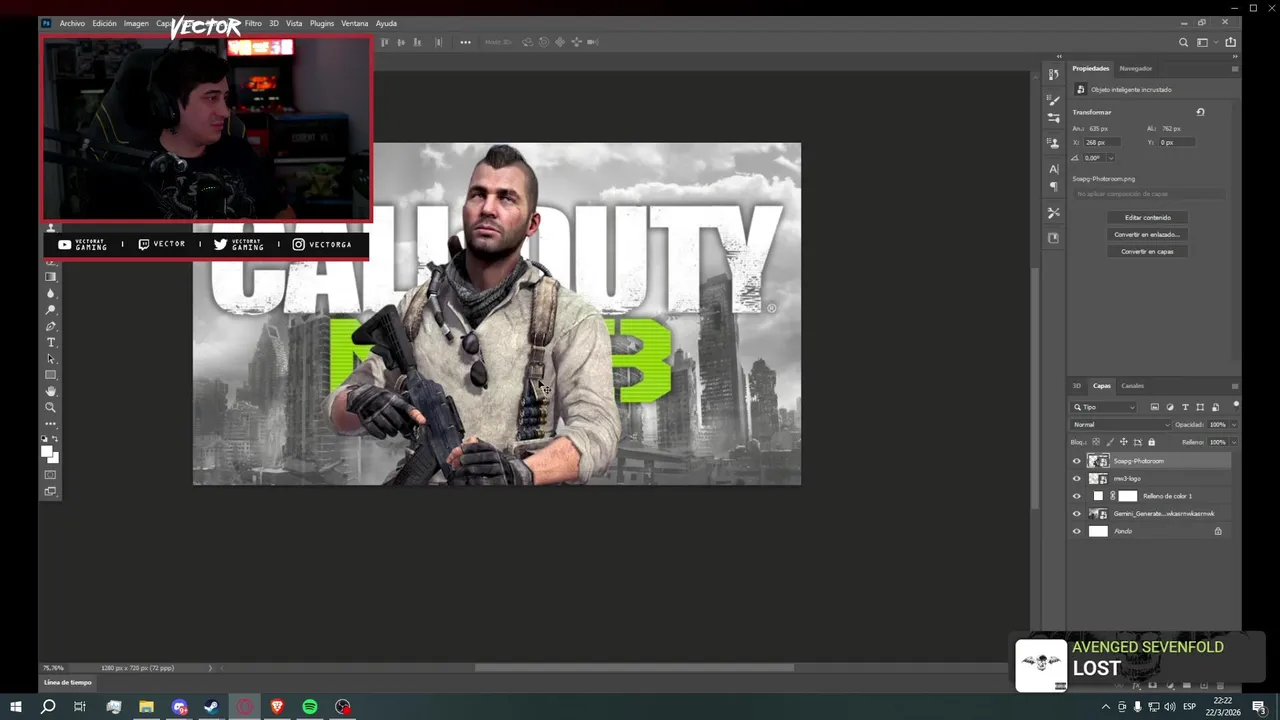Open the Normal blend mode dropdown
The height and width of the screenshot is (720, 1280).
1120,425
